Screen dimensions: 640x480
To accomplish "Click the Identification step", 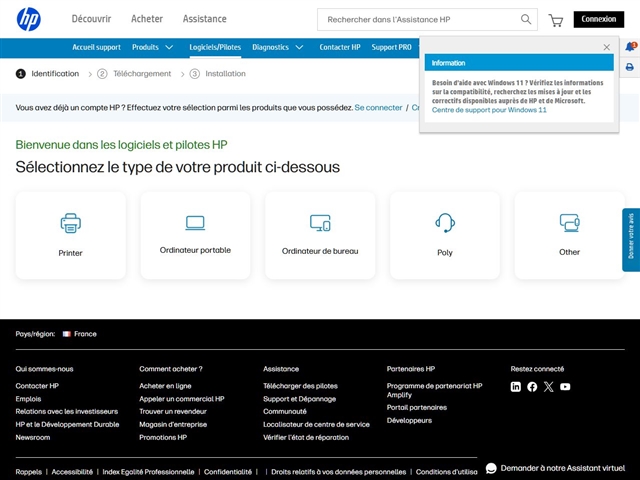I will (47, 74).
